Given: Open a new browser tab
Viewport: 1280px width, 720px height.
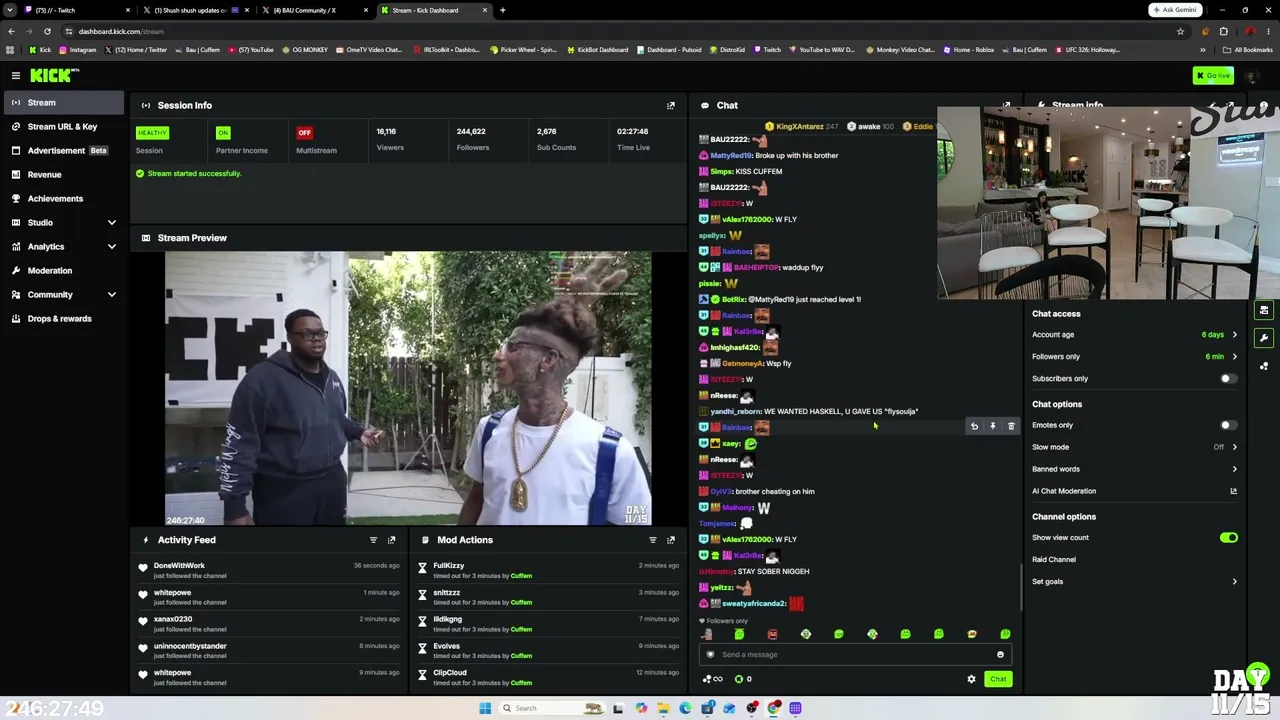Looking at the screenshot, I should (x=502, y=10).
